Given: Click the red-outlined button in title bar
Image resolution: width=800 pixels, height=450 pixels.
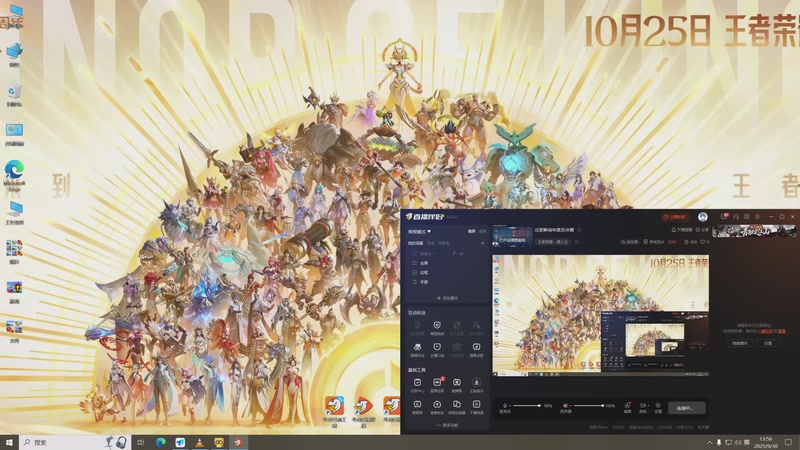Looking at the screenshot, I should pos(674,217).
